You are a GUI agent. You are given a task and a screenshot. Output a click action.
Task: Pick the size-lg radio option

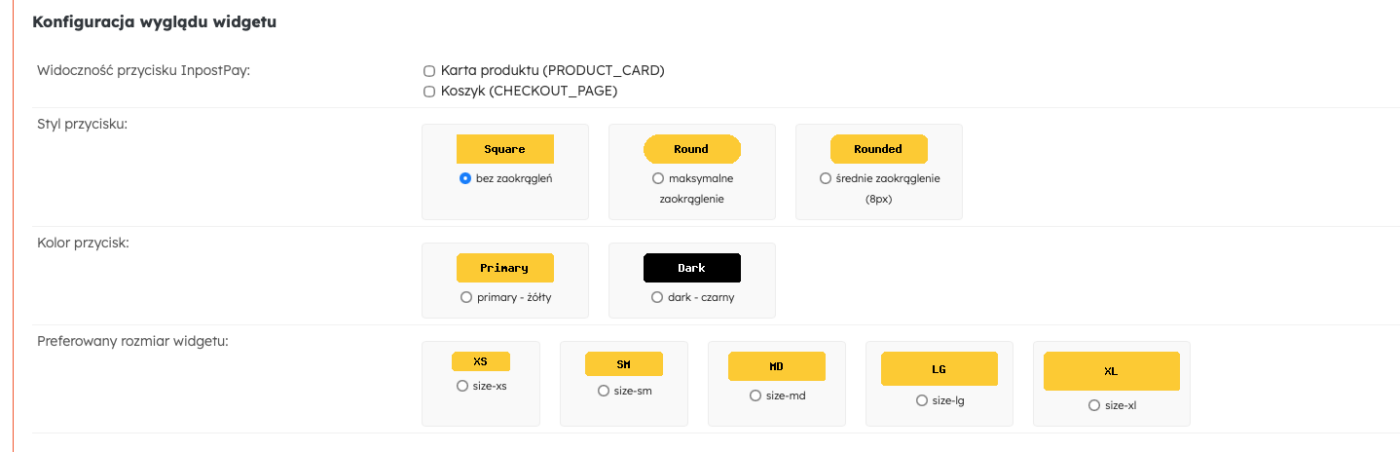pyautogui.click(x=921, y=400)
